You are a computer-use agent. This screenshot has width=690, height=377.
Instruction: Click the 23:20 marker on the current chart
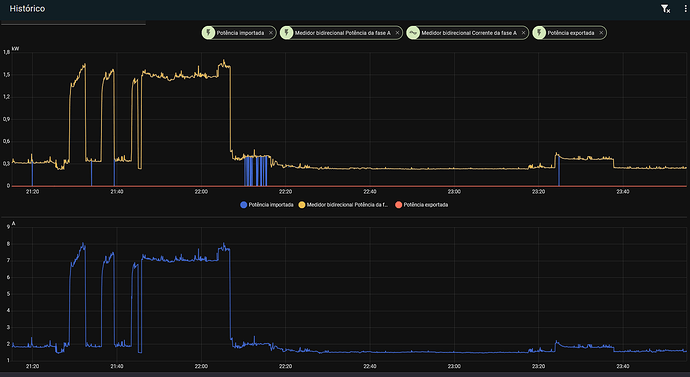[538, 366]
